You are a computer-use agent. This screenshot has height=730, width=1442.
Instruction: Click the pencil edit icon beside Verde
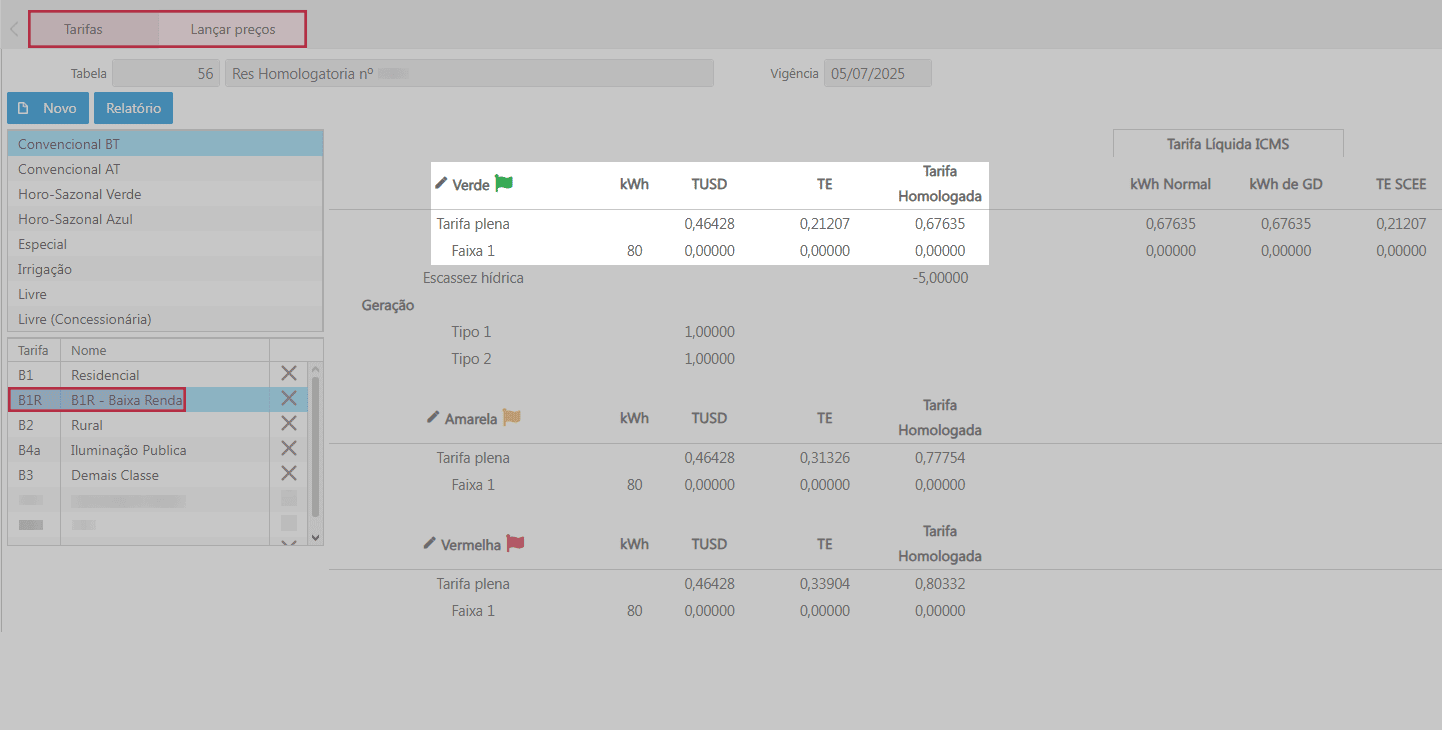point(441,184)
